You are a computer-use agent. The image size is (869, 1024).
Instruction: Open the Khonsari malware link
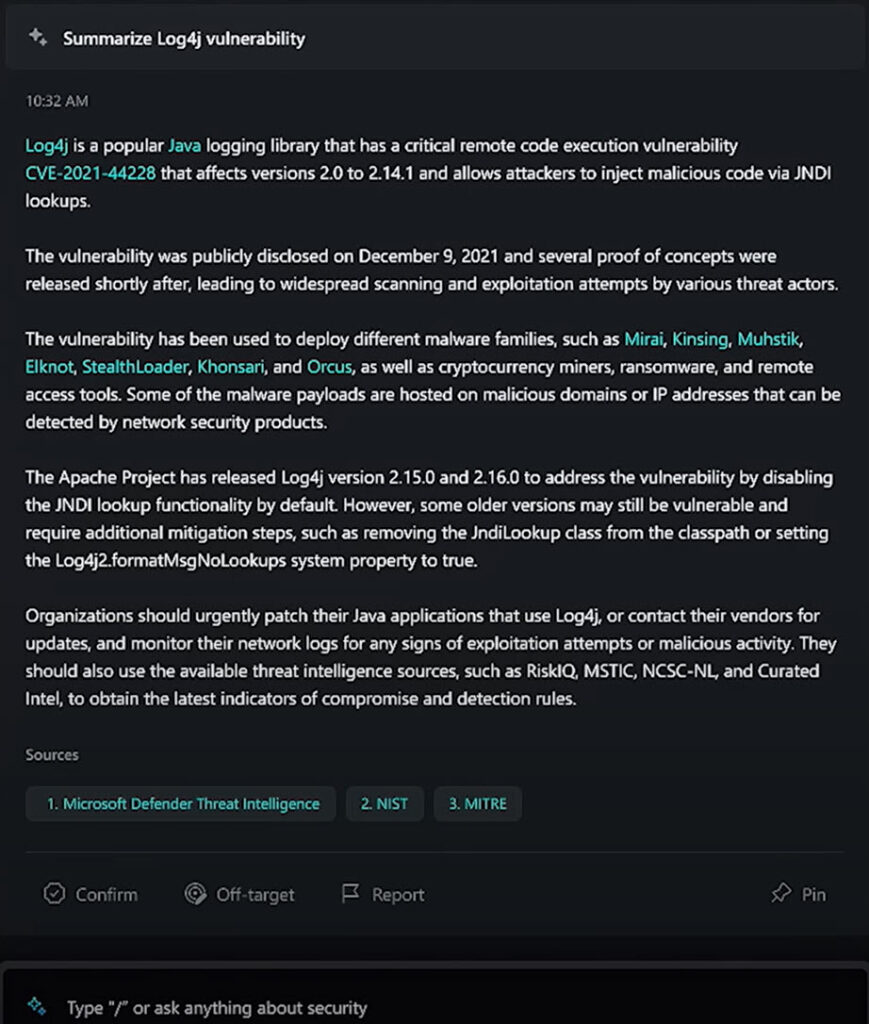point(230,366)
